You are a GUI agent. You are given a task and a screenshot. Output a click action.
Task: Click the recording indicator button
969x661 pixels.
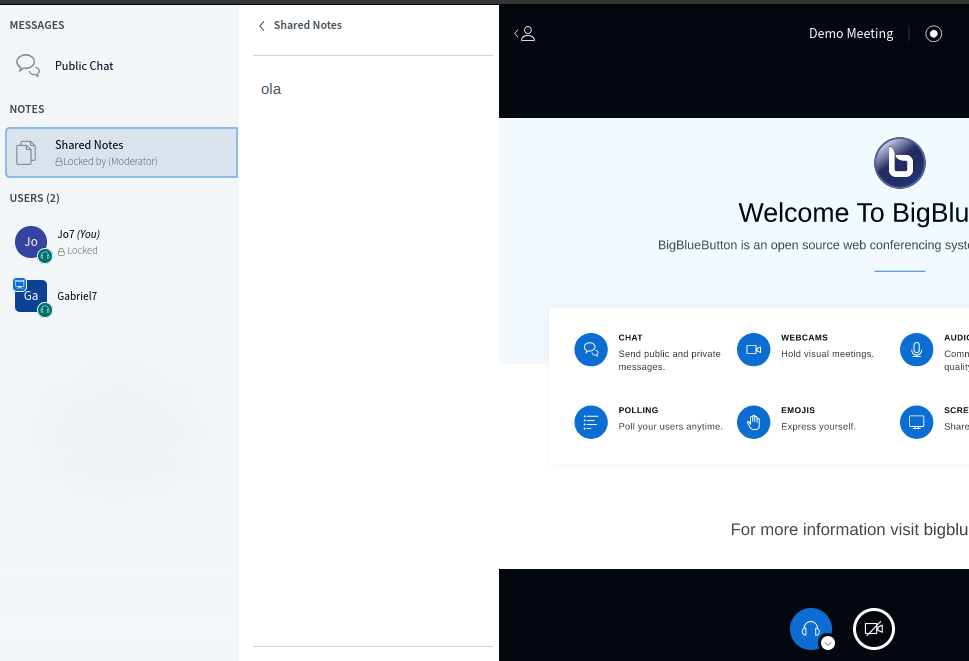tap(933, 33)
